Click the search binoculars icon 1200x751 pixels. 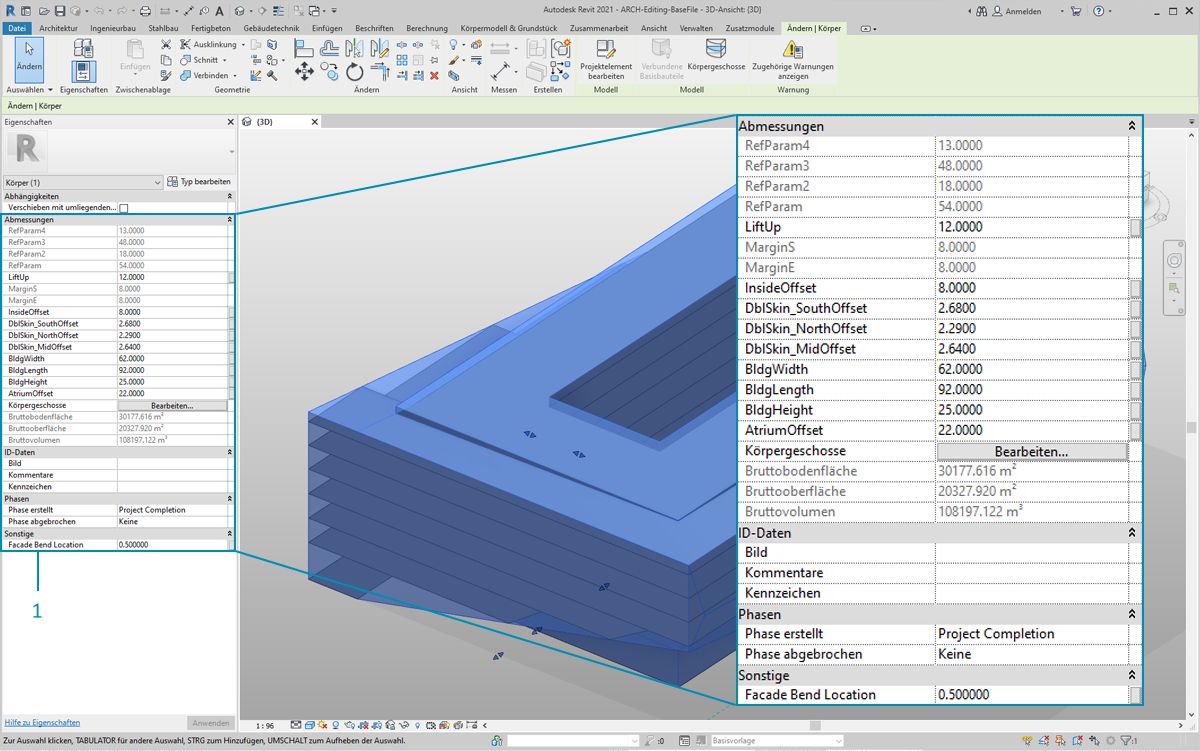(x=982, y=11)
